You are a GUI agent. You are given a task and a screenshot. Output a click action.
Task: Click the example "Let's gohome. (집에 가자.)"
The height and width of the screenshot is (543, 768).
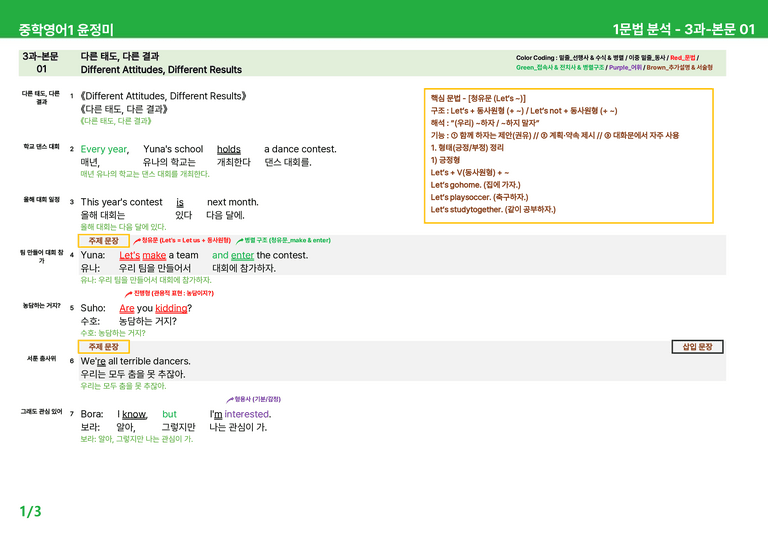click(x=476, y=185)
